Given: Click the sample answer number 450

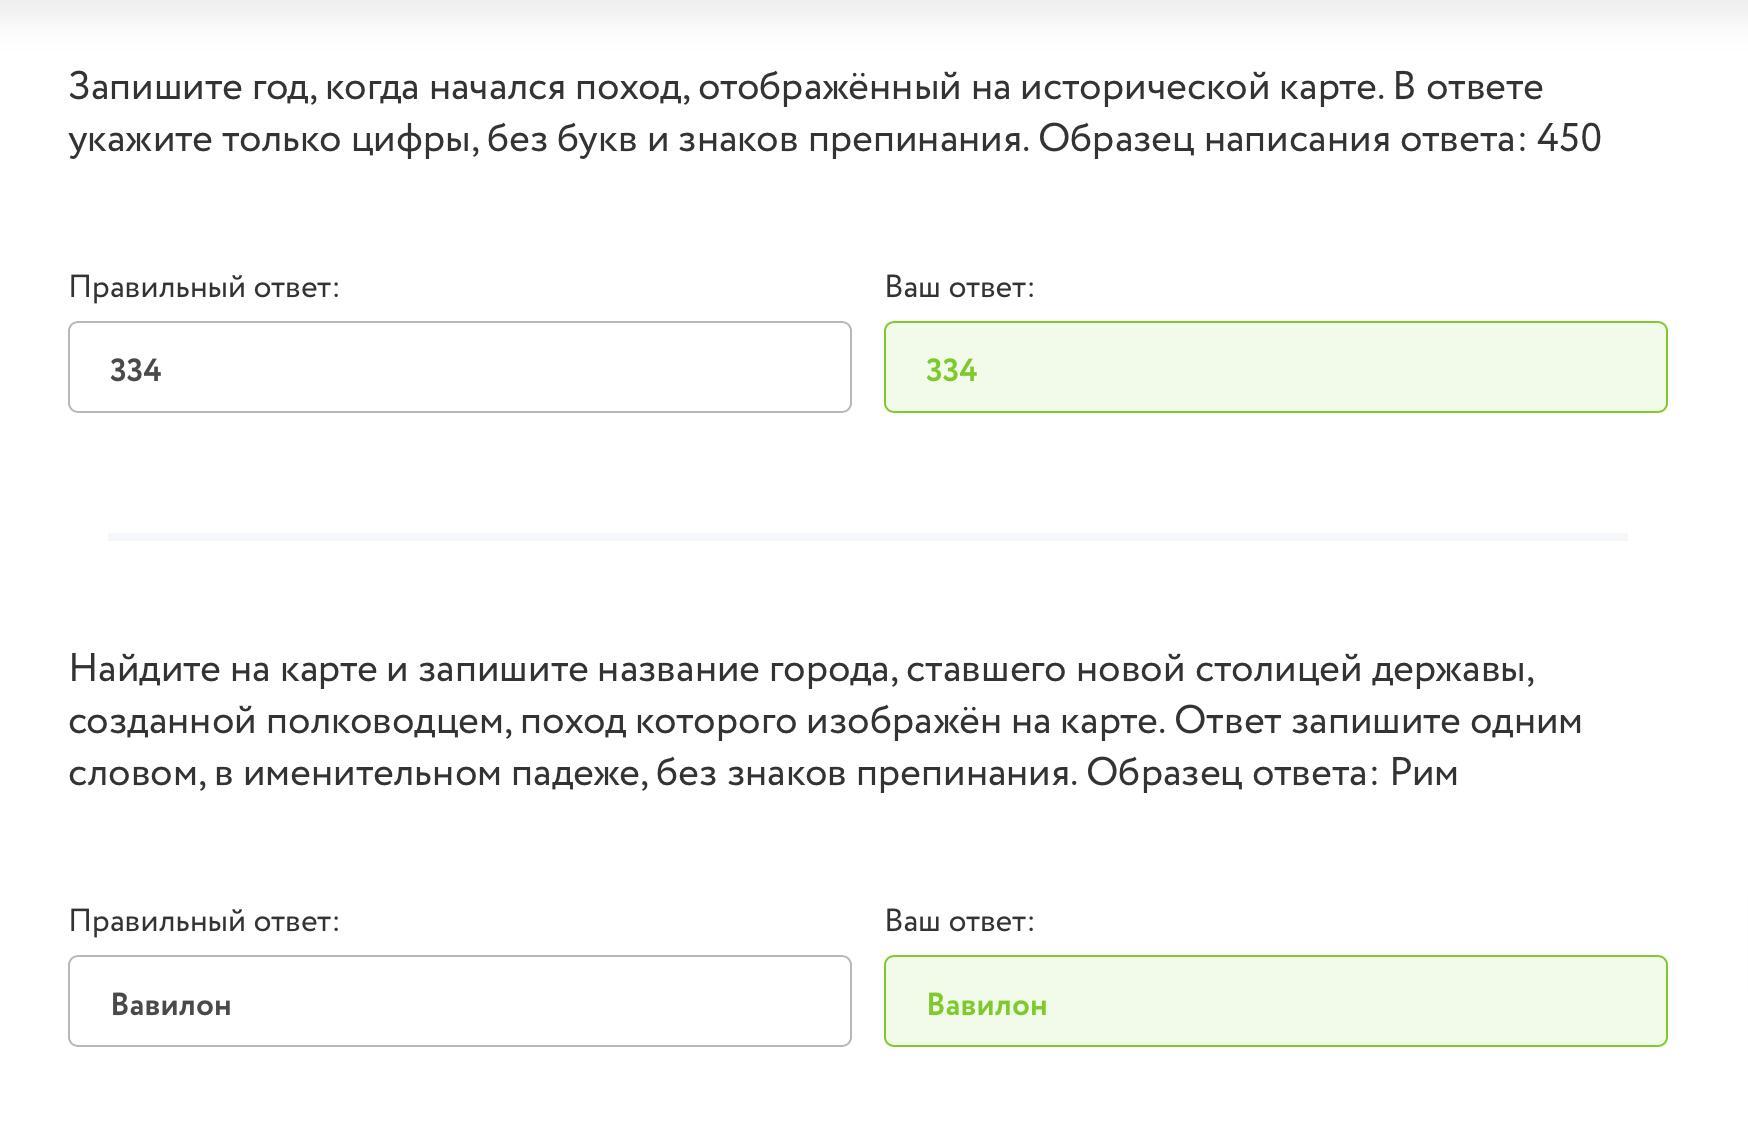Looking at the screenshot, I should point(1569,139).
